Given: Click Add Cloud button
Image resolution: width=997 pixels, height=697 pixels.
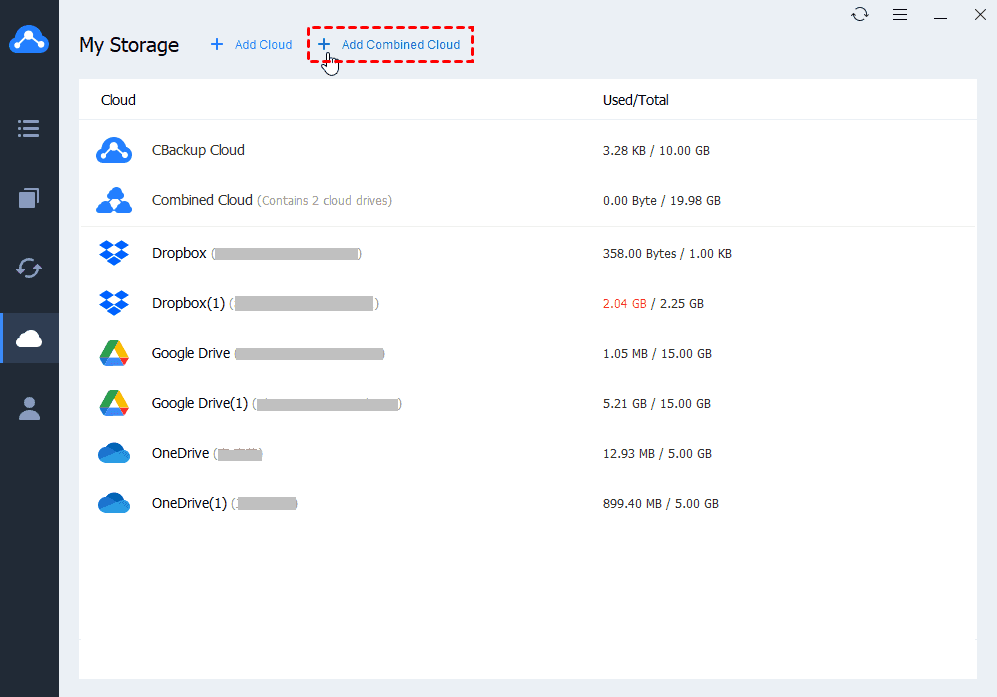Looking at the screenshot, I should coord(252,45).
